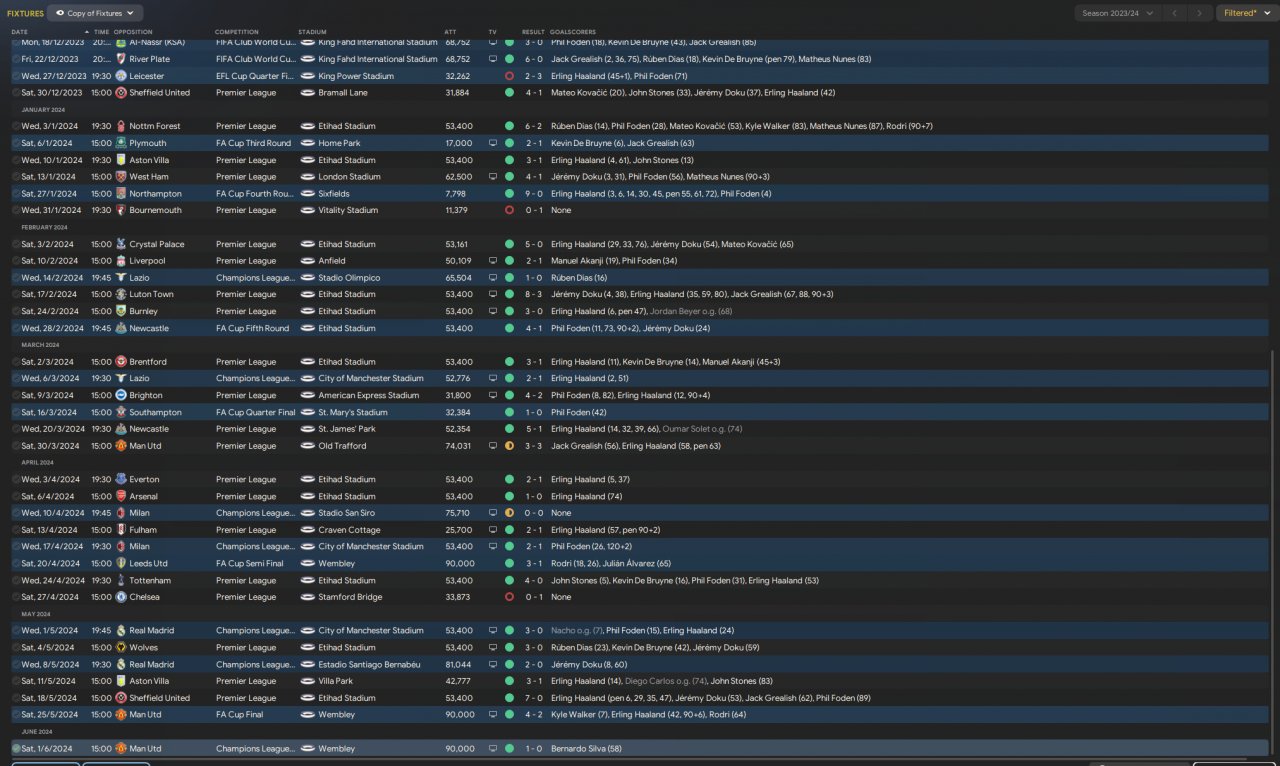This screenshot has width=1280, height=766.
Task: Click the River Plate club badge
Action: pos(121,59)
